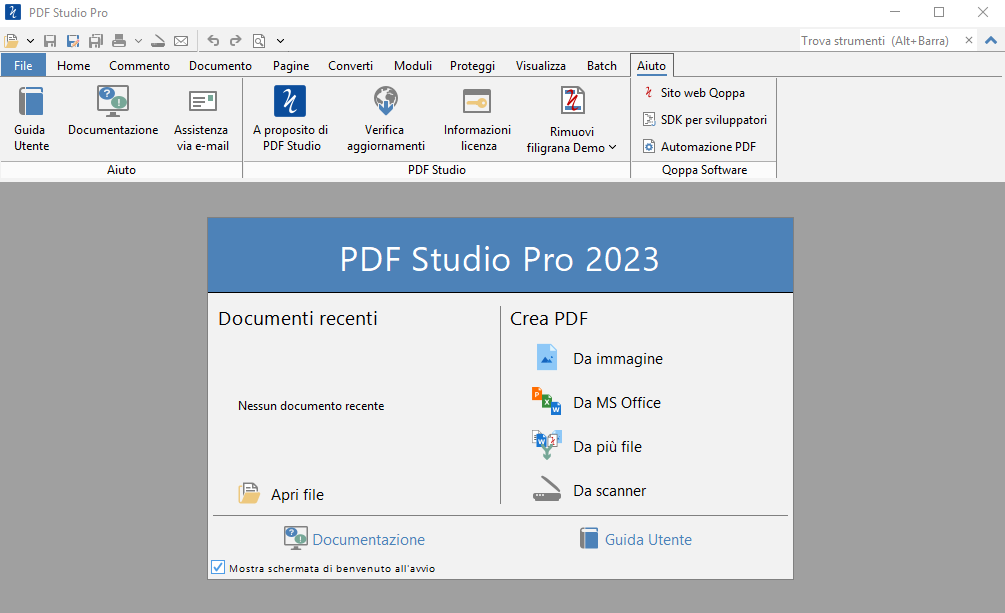The image size is (1005, 613).
Task: Switch to the Pagine tab
Action: (x=291, y=65)
